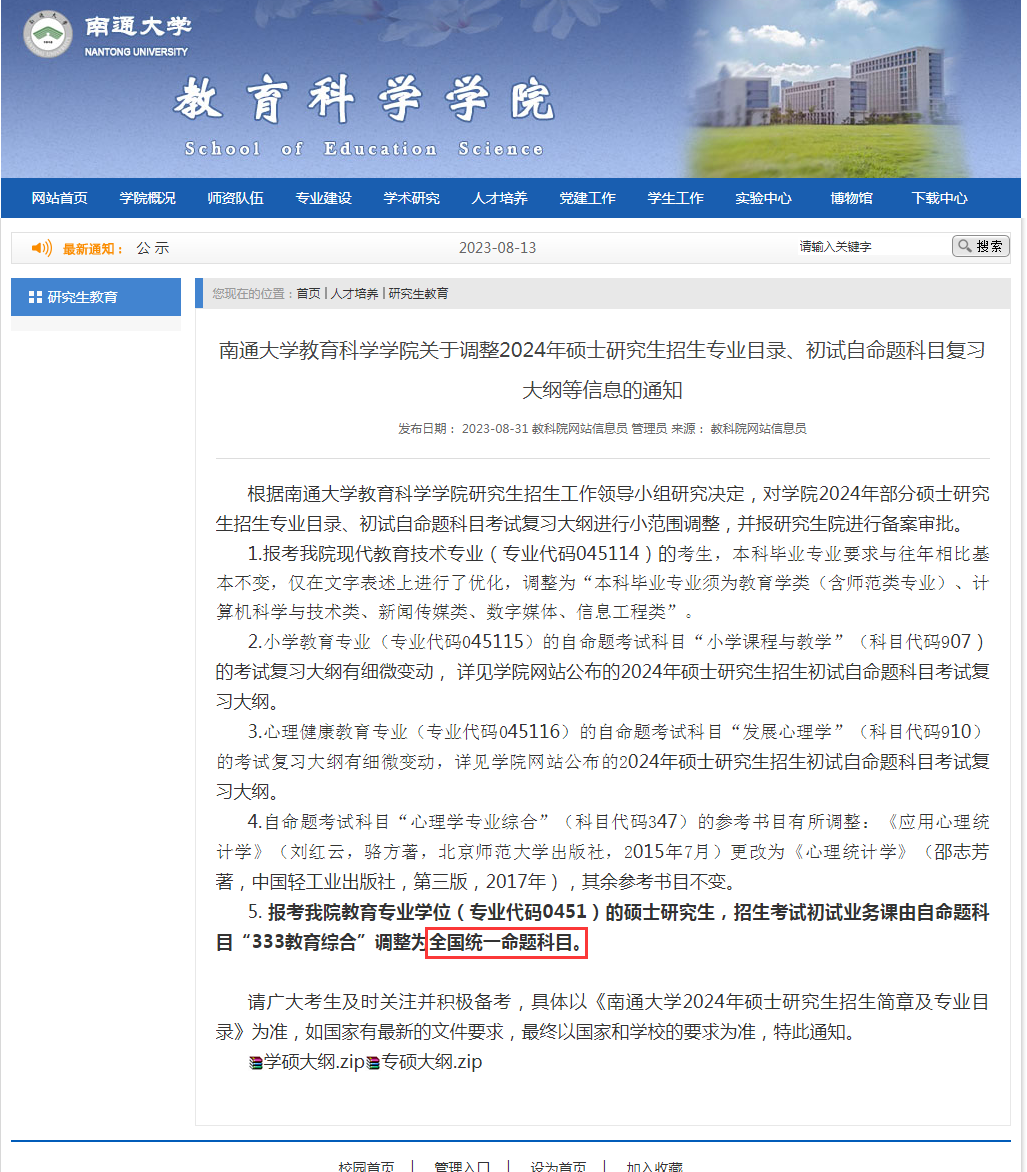The height and width of the screenshot is (1172, 1027).
Task: Open the 学院概况 menu item
Action: 147,198
